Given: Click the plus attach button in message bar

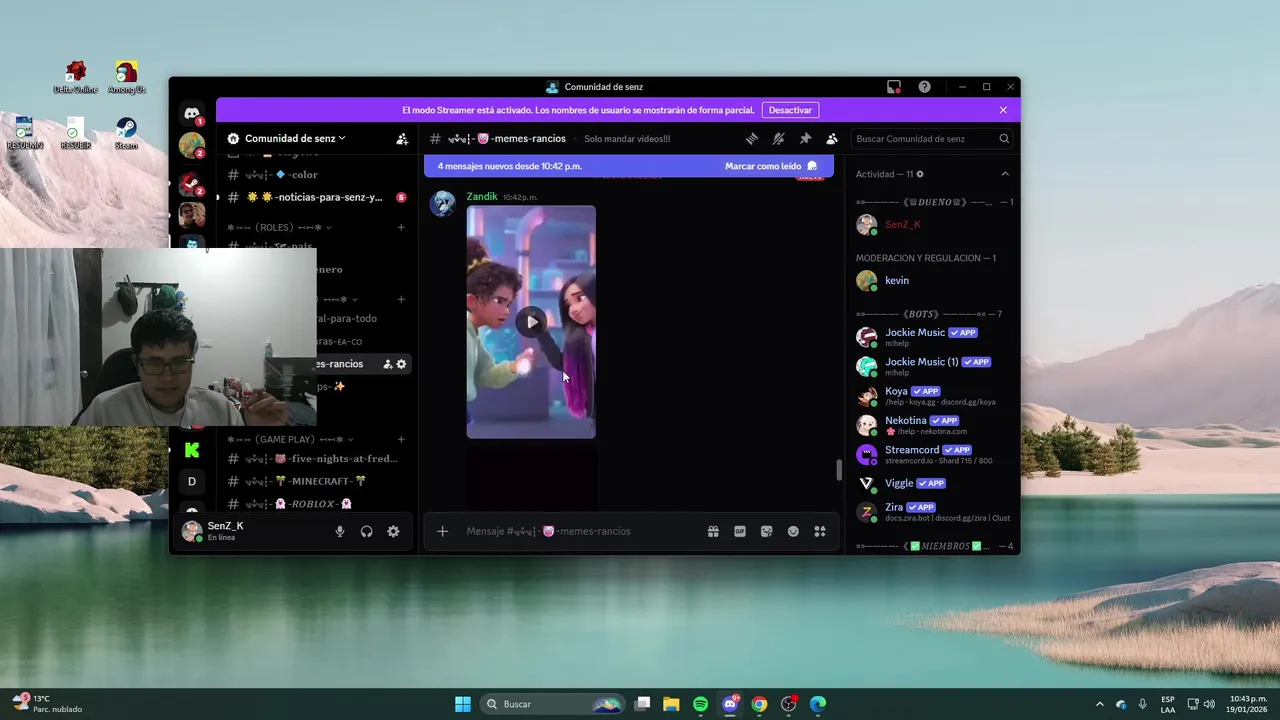Looking at the screenshot, I should pyautogui.click(x=443, y=531).
